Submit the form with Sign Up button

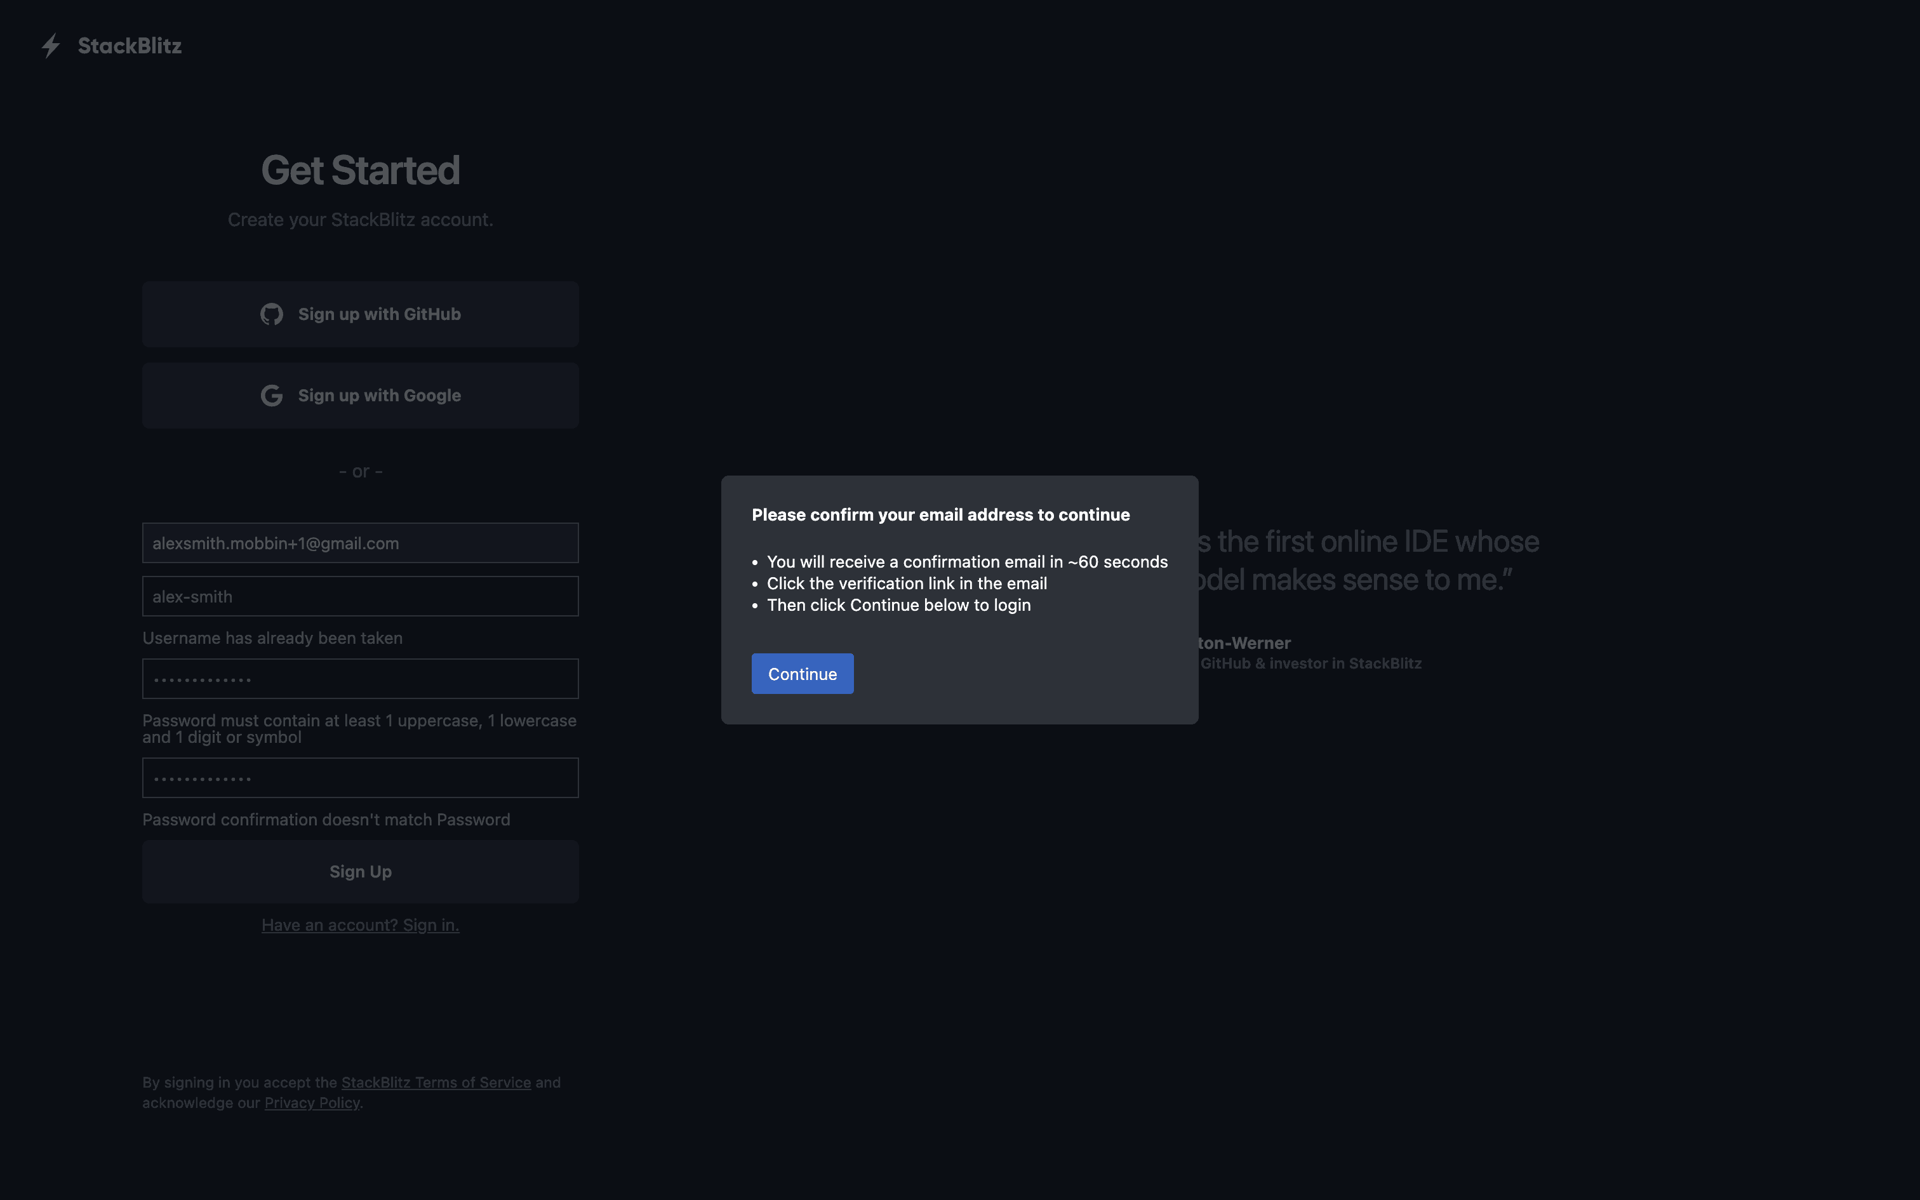pyautogui.click(x=360, y=872)
